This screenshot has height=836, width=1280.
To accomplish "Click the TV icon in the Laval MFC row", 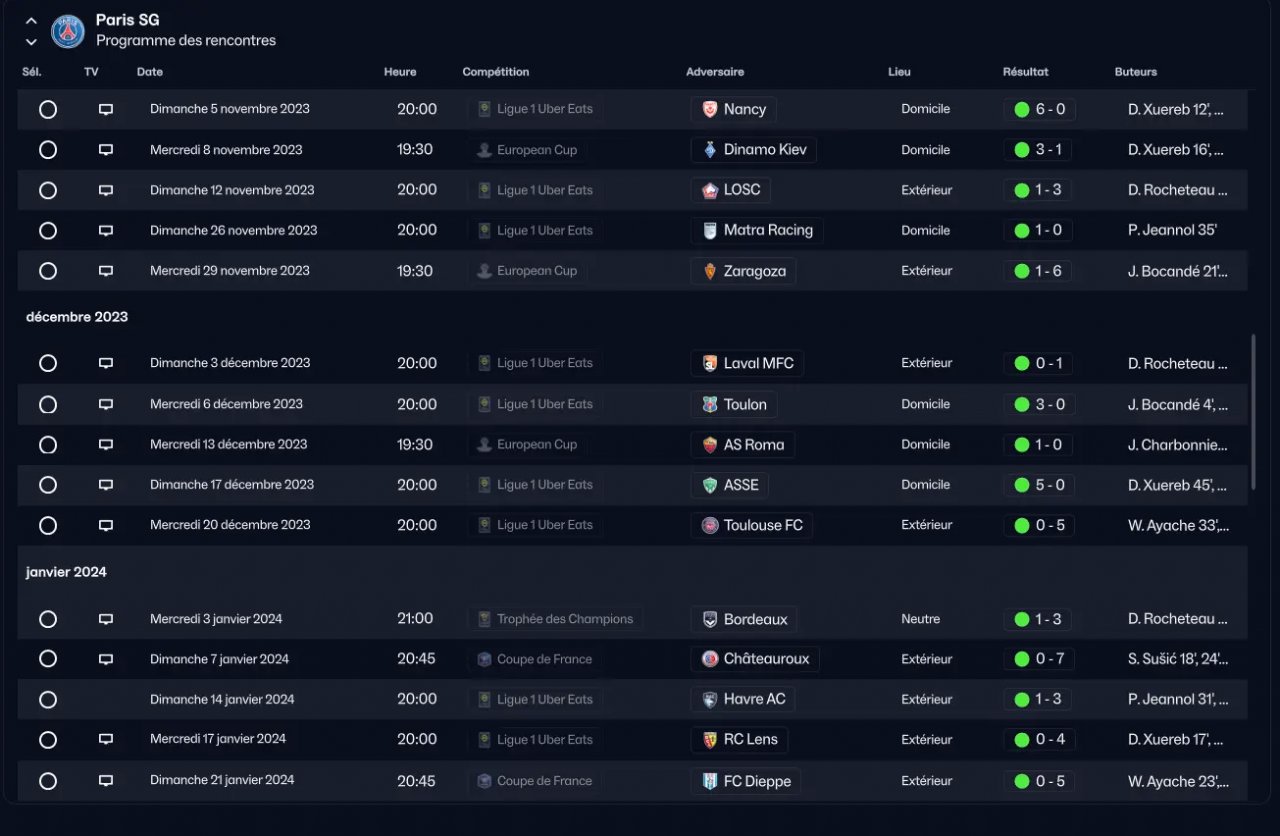I will [106, 364].
